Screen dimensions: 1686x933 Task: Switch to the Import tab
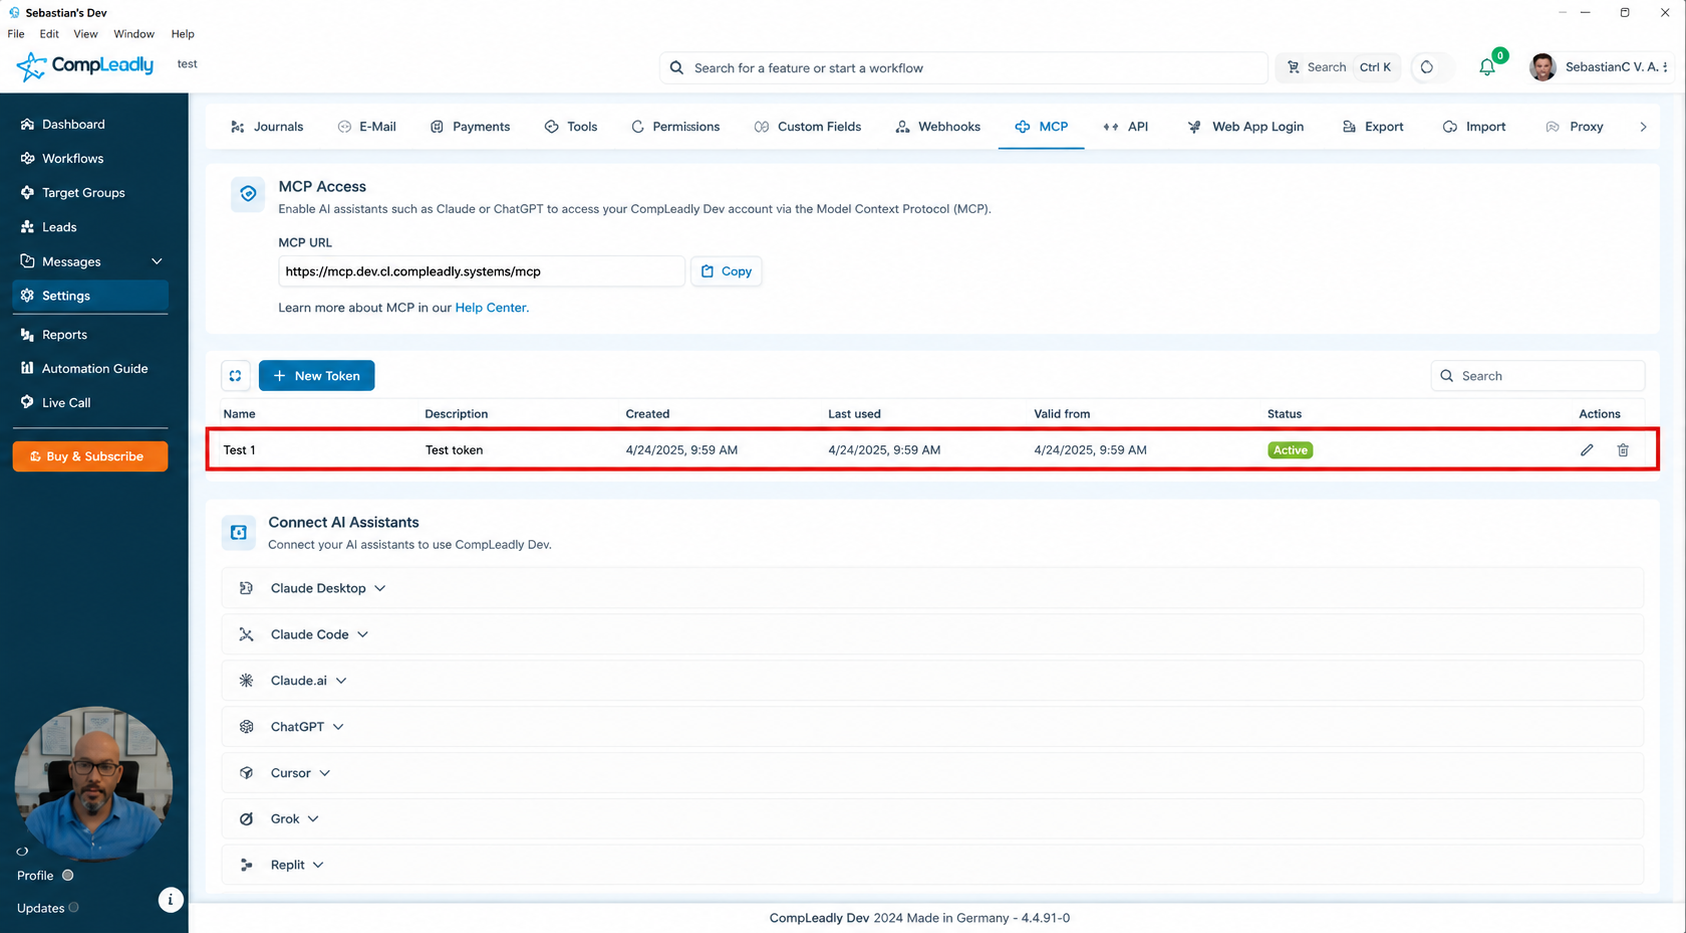(x=1474, y=127)
